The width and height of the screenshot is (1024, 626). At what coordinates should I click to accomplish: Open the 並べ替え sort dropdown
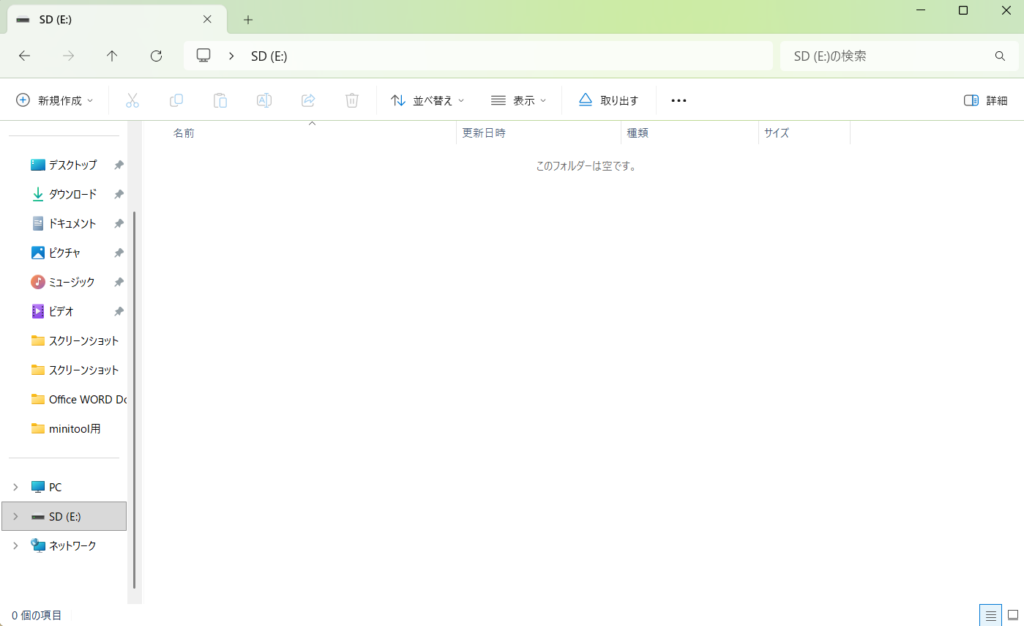pos(427,100)
